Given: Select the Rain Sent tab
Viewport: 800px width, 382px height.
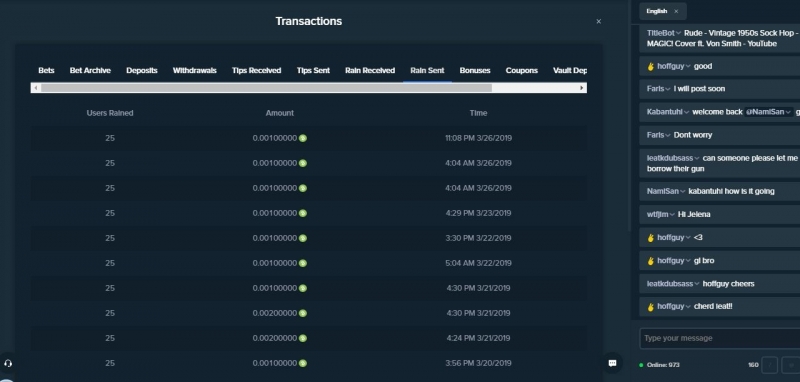Looking at the screenshot, I should coord(427,70).
